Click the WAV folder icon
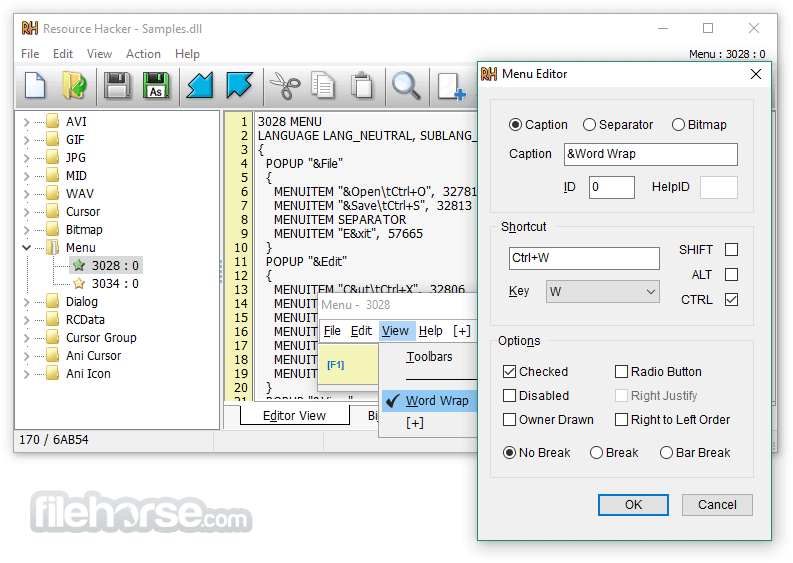Viewport: 793px width, 563px height. [53, 193]
